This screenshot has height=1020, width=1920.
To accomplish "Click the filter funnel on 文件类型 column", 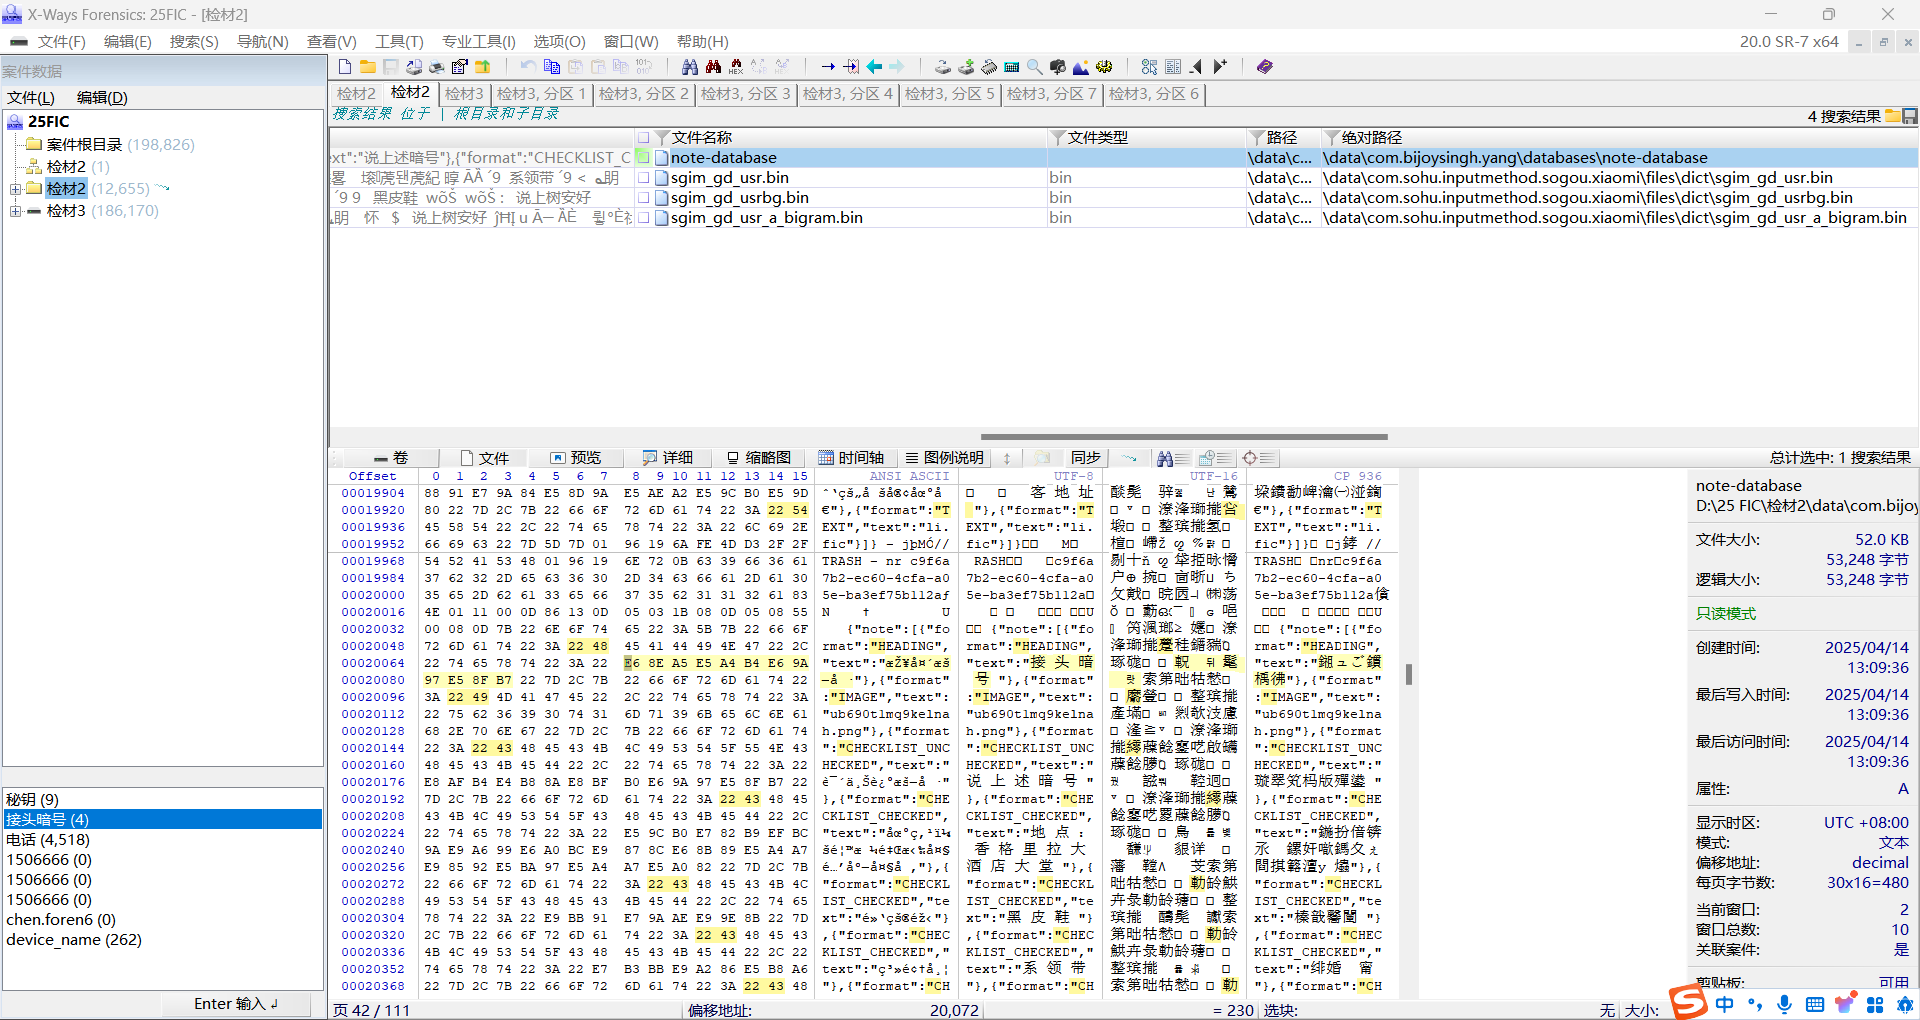I will click(x=1057, y=138).
